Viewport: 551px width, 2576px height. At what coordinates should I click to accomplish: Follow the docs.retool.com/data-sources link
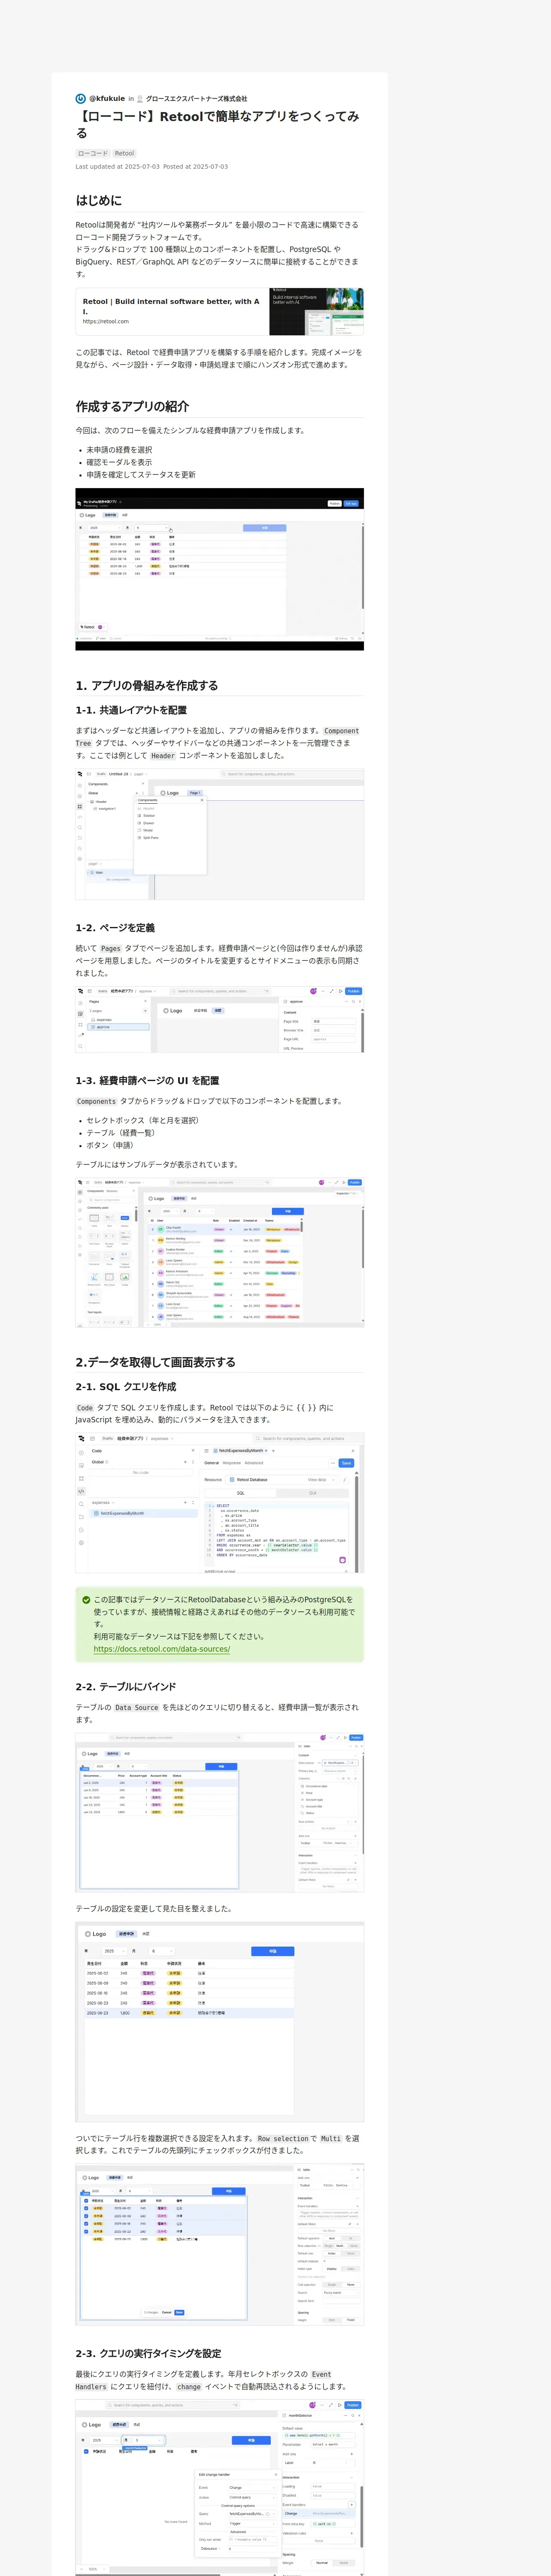(x=162, y=1649)
